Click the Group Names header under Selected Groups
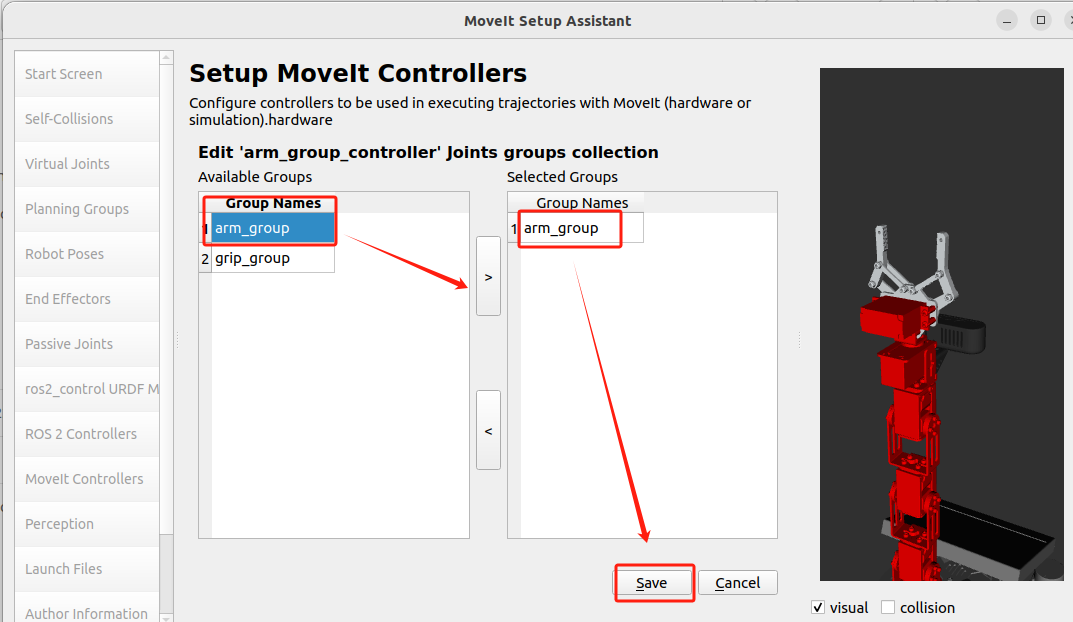Image resolution: width=1073 pixels, height=622 pixels. (582, 203)
